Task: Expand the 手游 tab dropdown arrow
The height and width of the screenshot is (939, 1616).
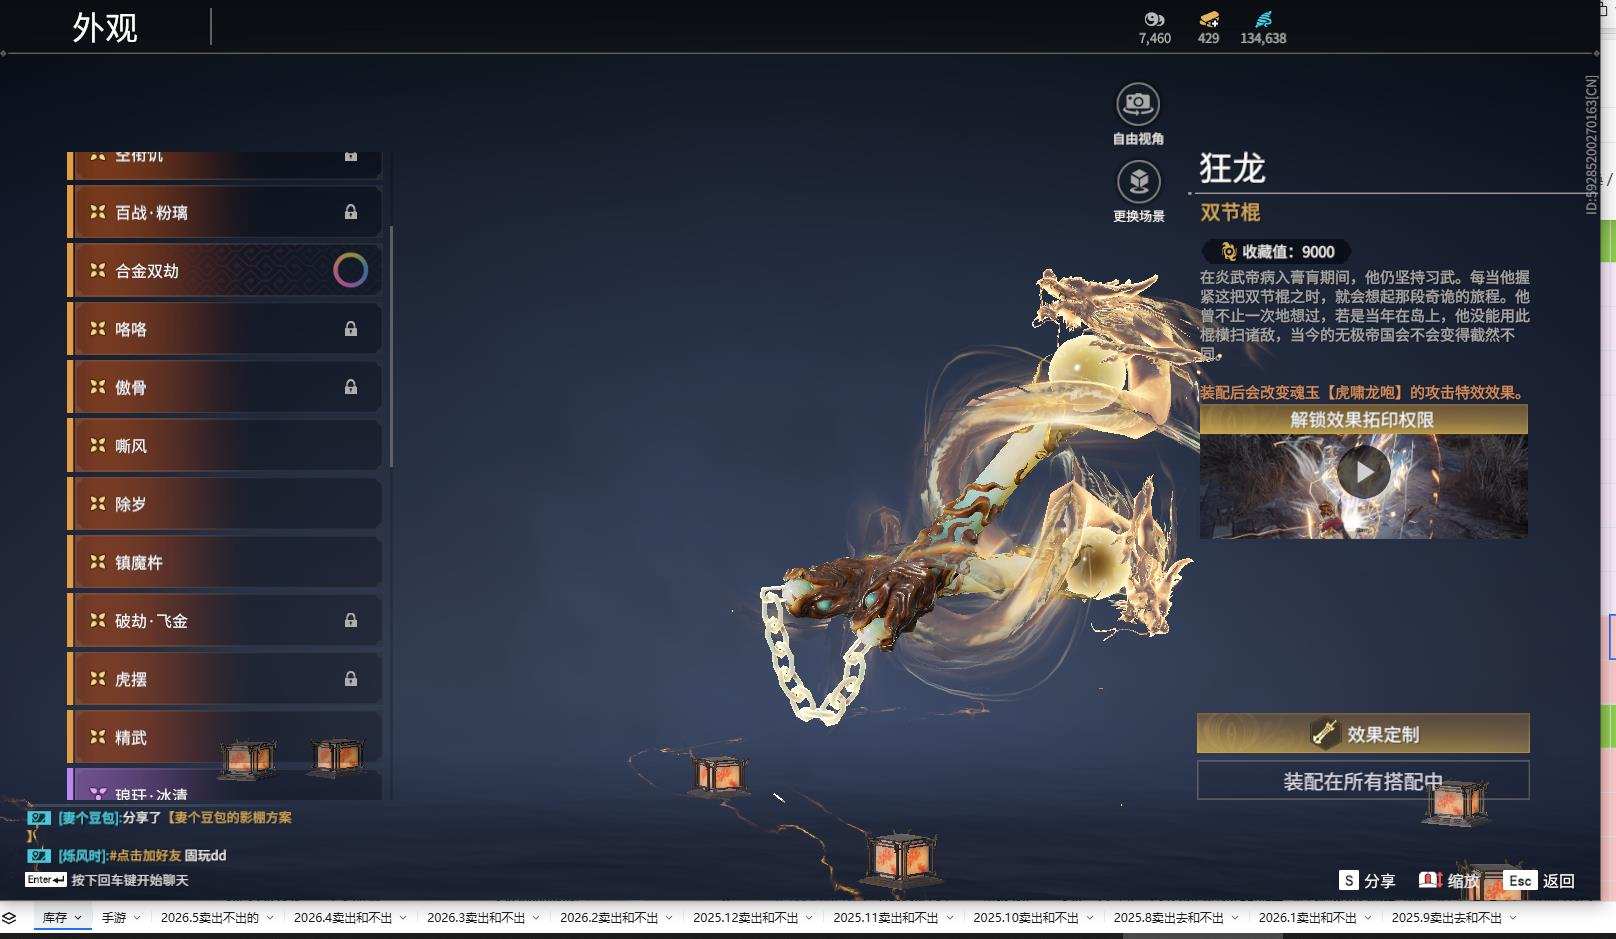Action: [137, 917]
